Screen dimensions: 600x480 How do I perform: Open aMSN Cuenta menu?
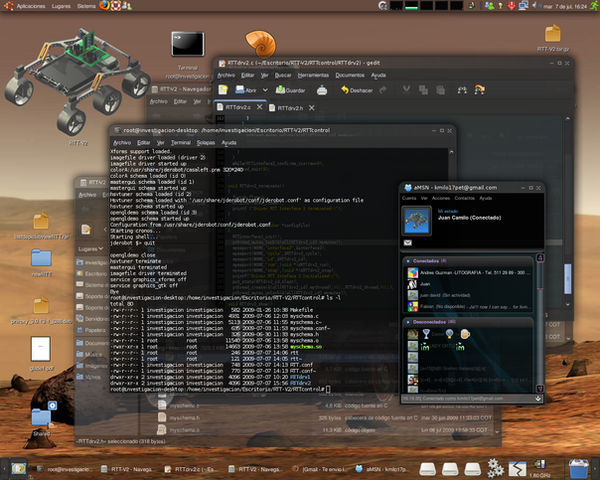pyautogui.click(x=409, y=198)
